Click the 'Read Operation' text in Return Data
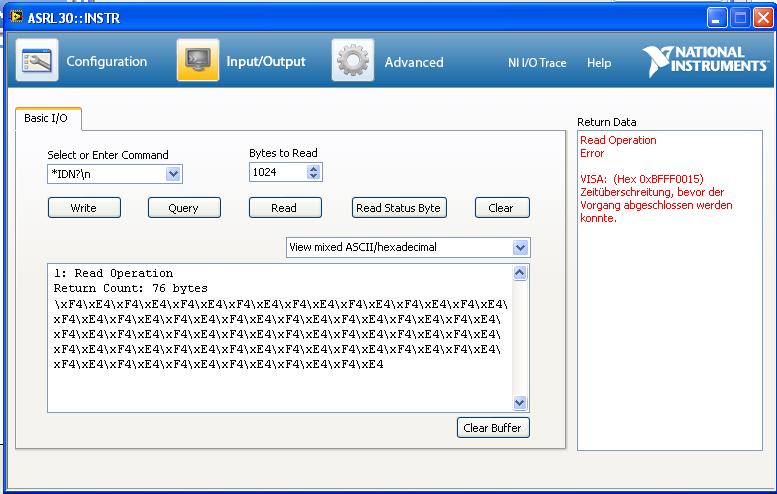Image resolution: width=777 pixels, height=494 pixels. (618, 140)
